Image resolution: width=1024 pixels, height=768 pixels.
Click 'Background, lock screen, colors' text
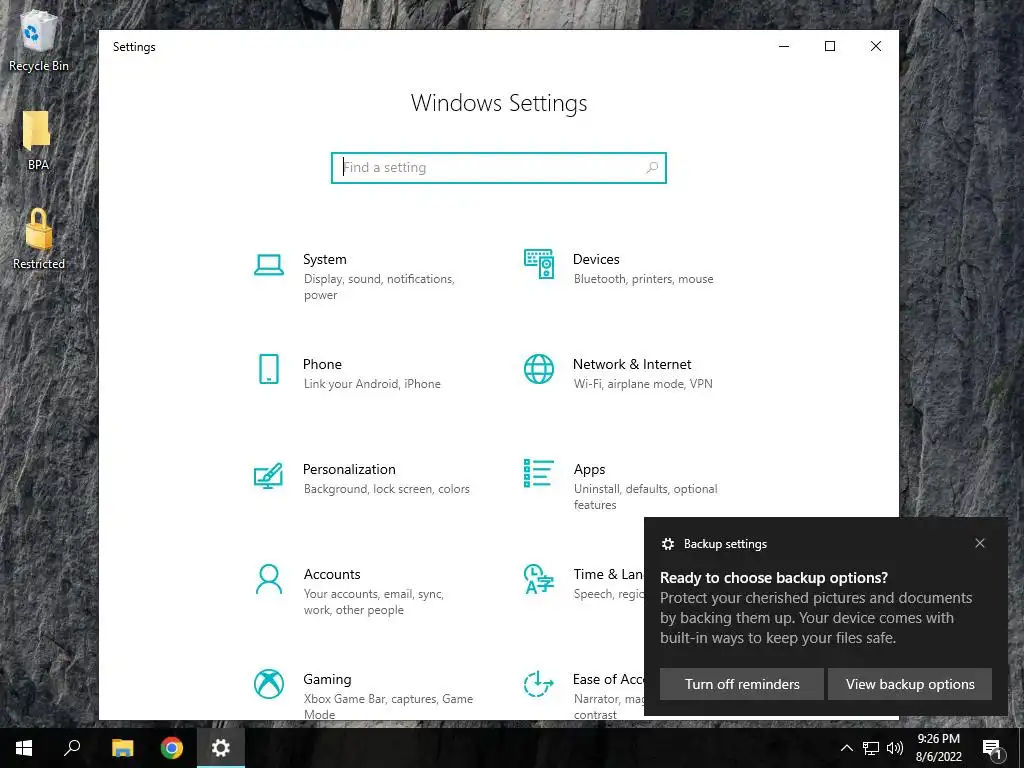(387, 489)
